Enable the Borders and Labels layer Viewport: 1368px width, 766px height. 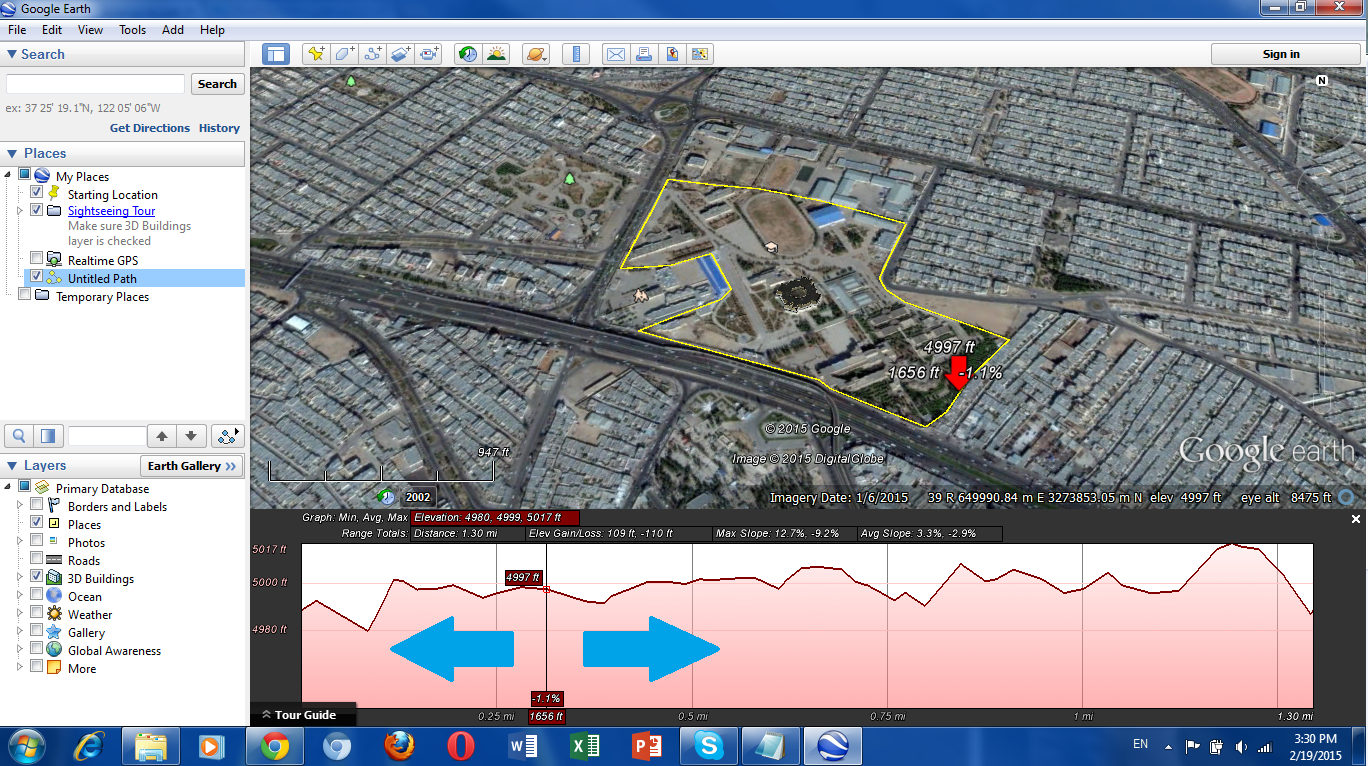click(x=37, y=506)
